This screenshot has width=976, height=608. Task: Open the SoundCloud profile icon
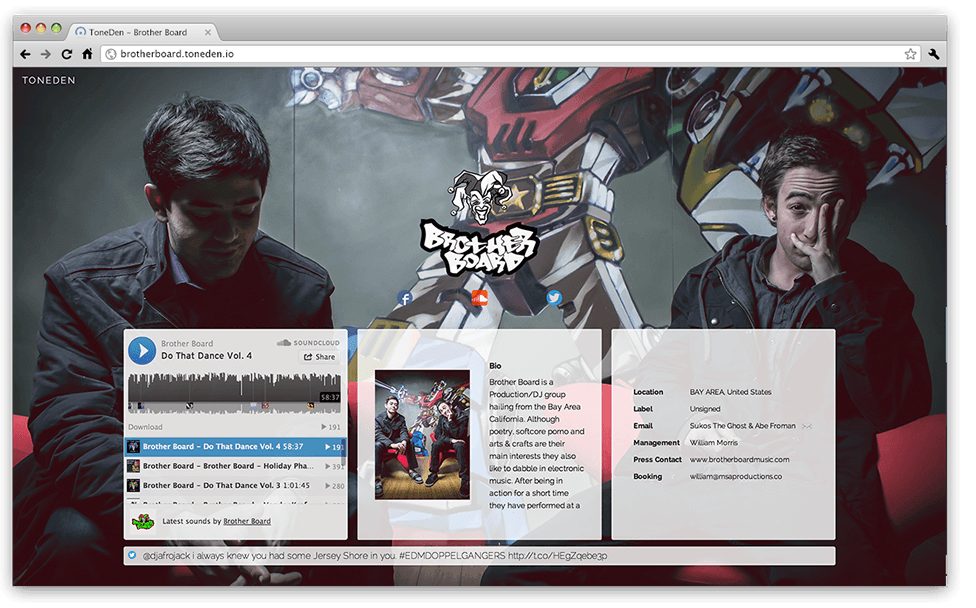pyautogui.click(x=479, y=298)
